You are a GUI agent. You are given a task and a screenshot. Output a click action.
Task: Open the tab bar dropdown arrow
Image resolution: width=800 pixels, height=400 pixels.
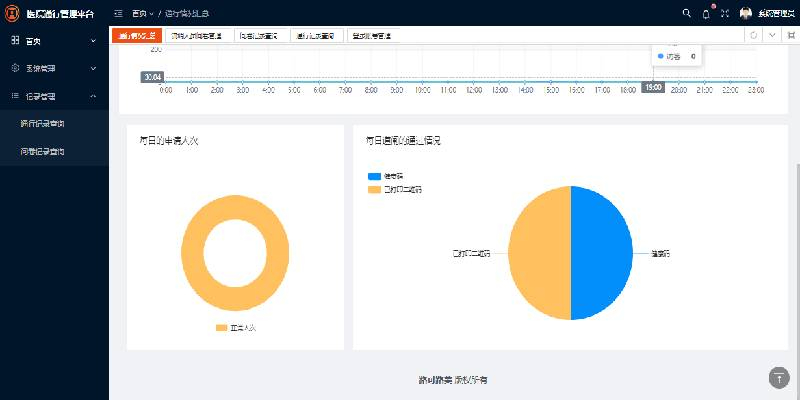[771, 35]
